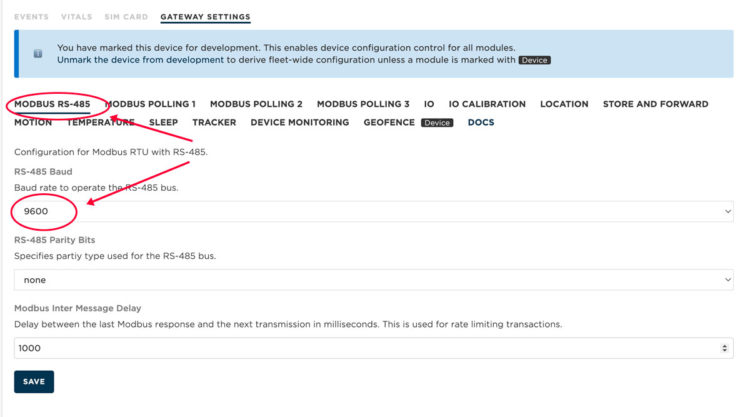This screenshot has height=417, width=750.
Task: Open the Events tab
Action: tap(31, 17)
